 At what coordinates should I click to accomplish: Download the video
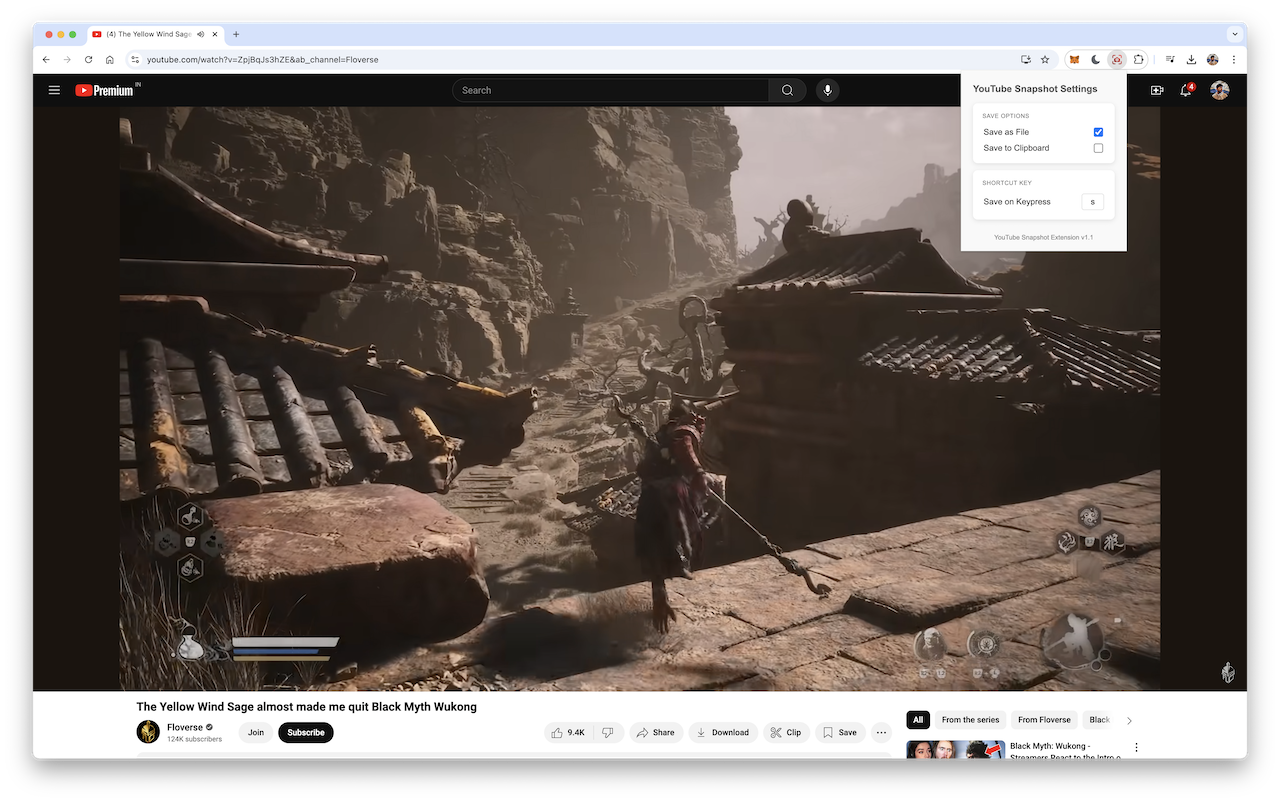[x=723, y=733]
